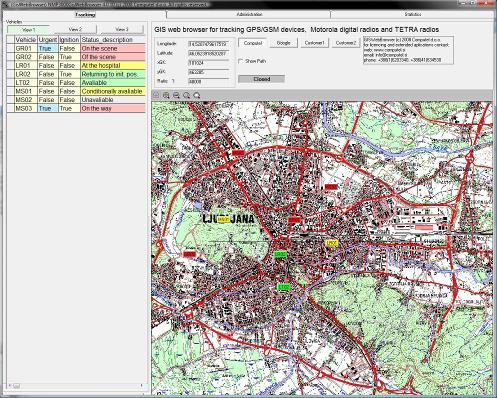This screenshot has height=398, width=497.
Task: Click the 'Conditionally available' status cell
Action: point(113,91)
